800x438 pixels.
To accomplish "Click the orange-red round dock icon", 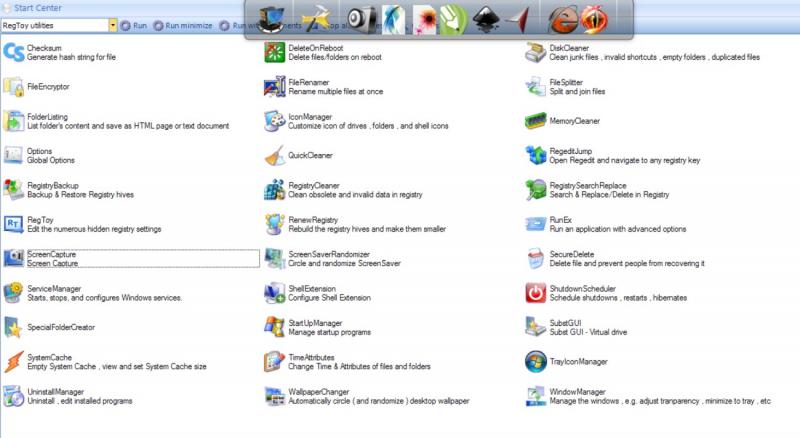I will [x=594, y=20].
